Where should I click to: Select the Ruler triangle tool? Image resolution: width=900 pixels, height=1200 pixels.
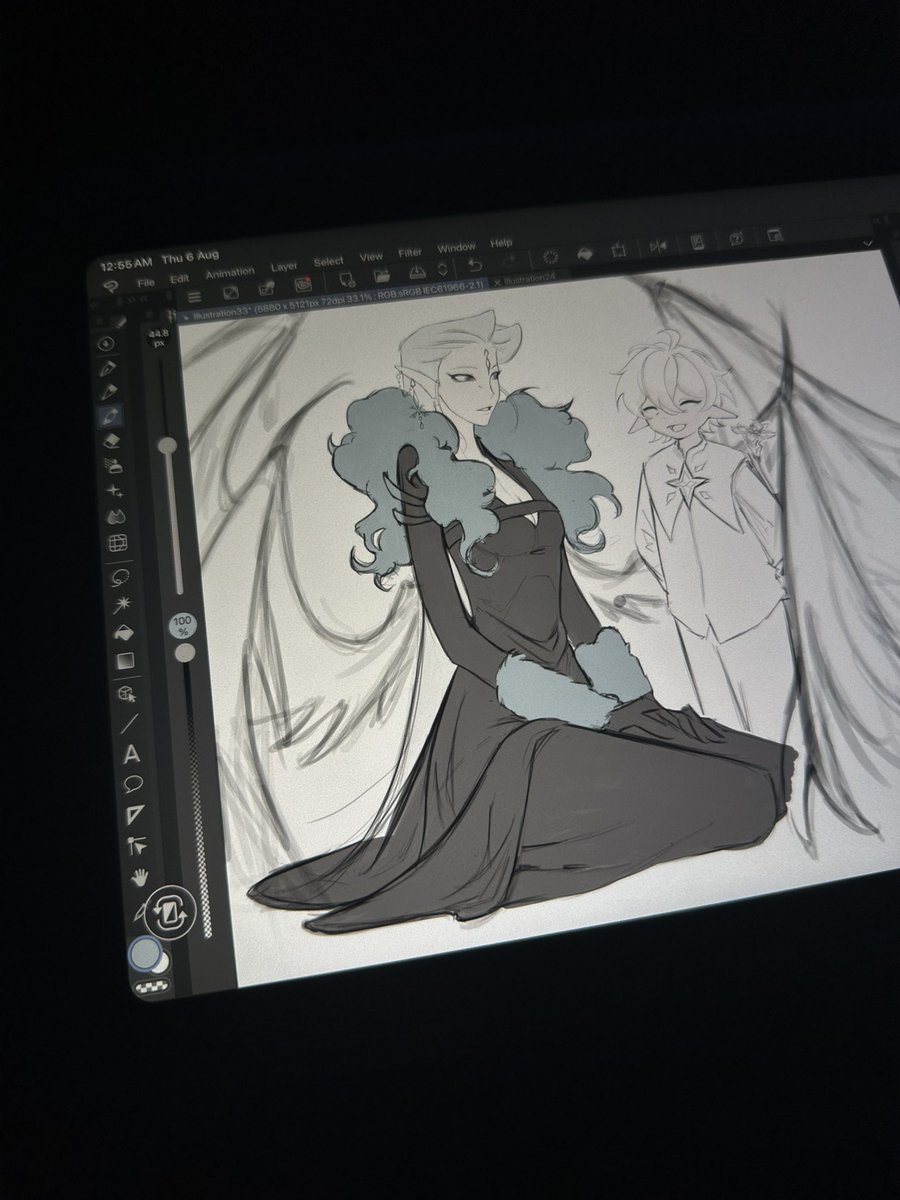(x=135, y=814)
